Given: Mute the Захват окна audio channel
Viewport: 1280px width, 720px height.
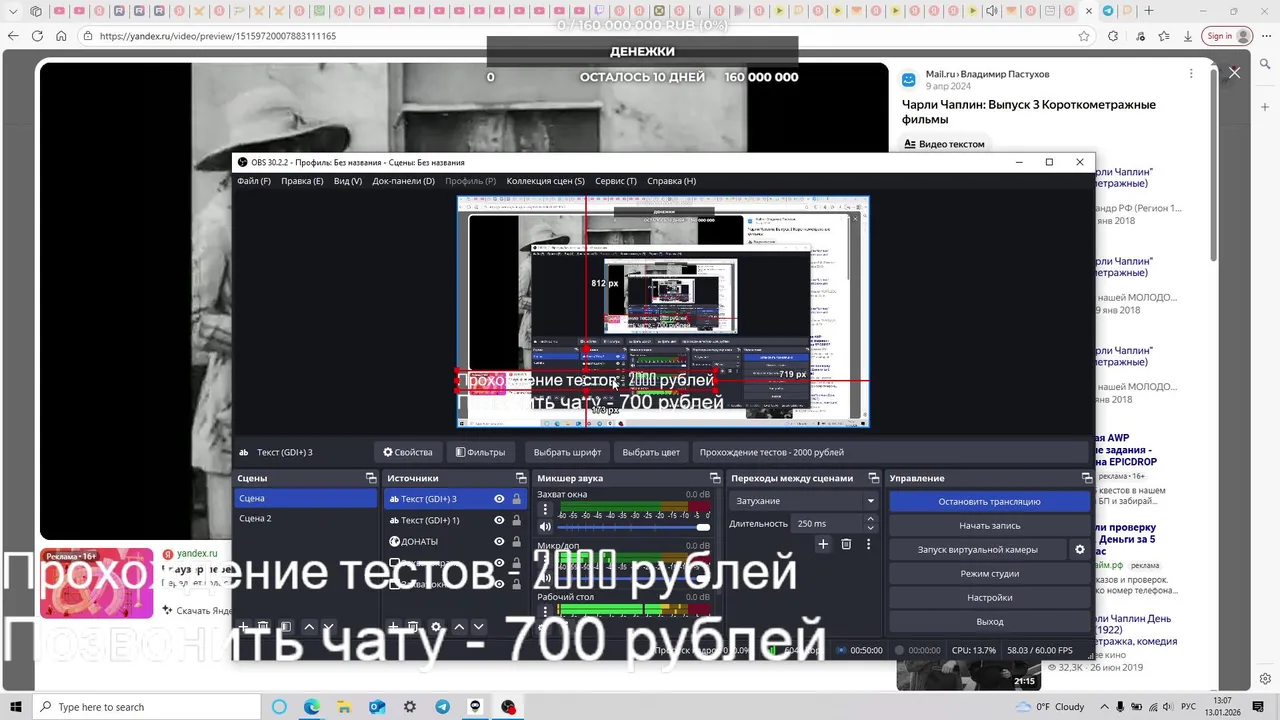Looking at the screenshot, I should (545, 526).
